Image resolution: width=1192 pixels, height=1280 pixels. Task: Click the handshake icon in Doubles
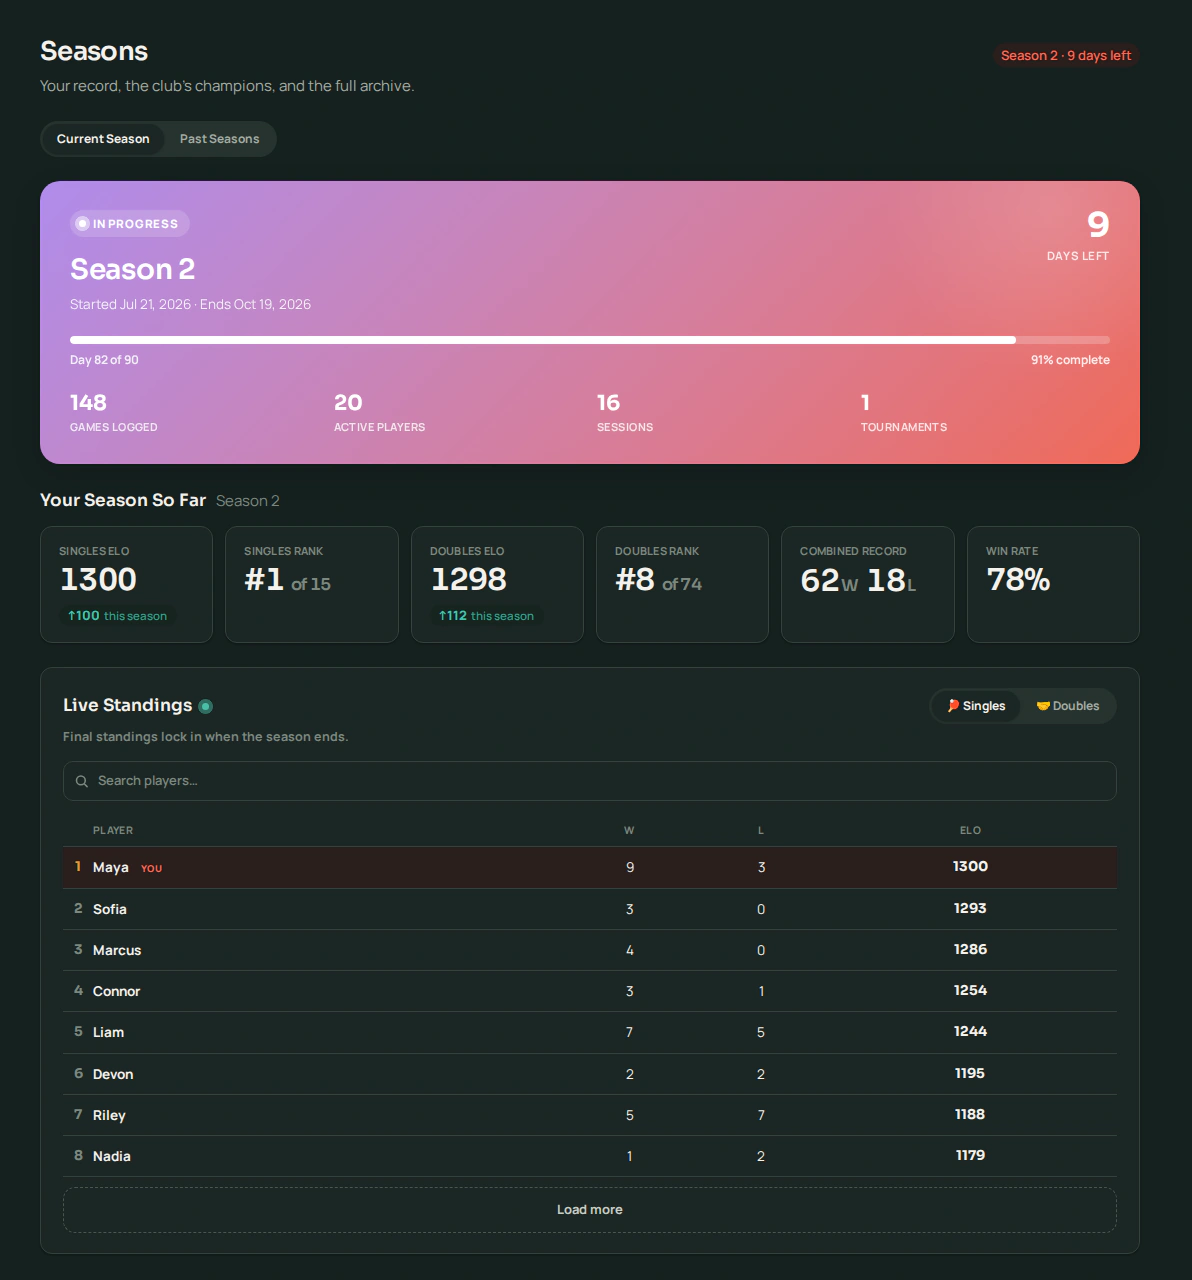(x=1043, y=706)
